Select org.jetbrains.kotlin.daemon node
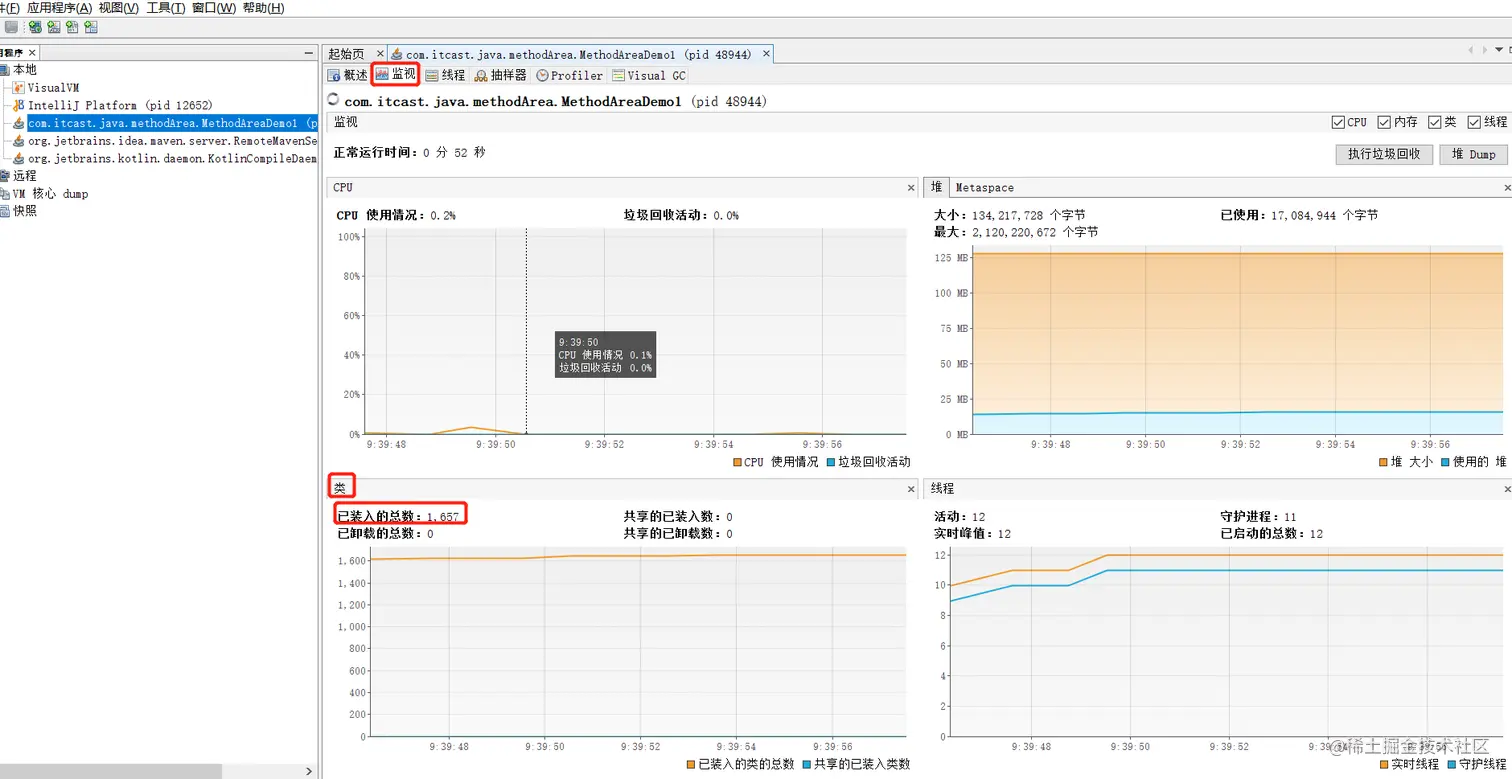 coord(172,158)
